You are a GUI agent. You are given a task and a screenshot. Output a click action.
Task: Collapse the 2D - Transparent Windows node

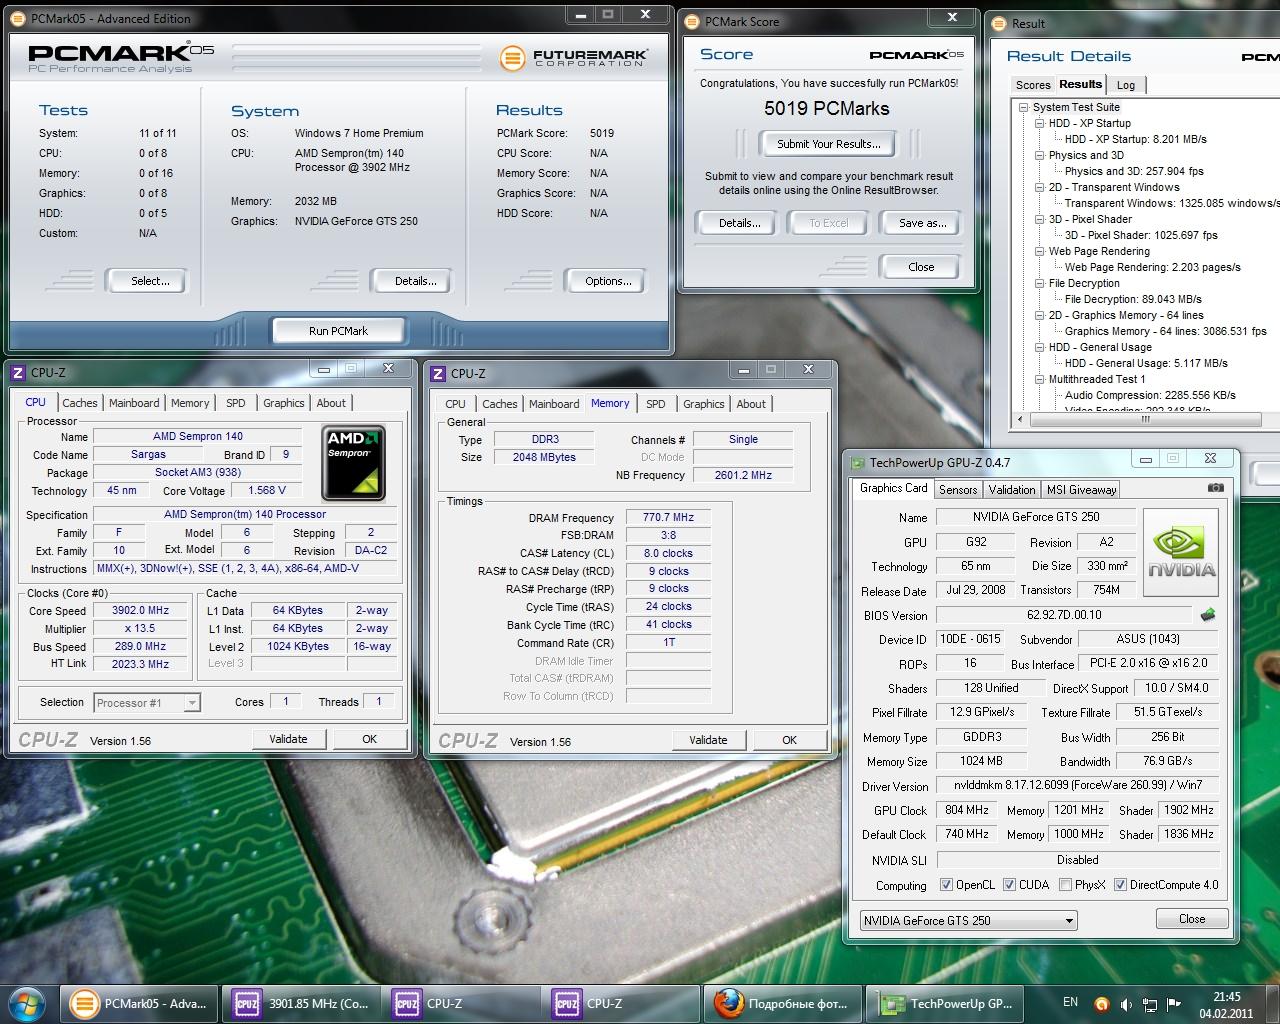(x=1039, y=187)
